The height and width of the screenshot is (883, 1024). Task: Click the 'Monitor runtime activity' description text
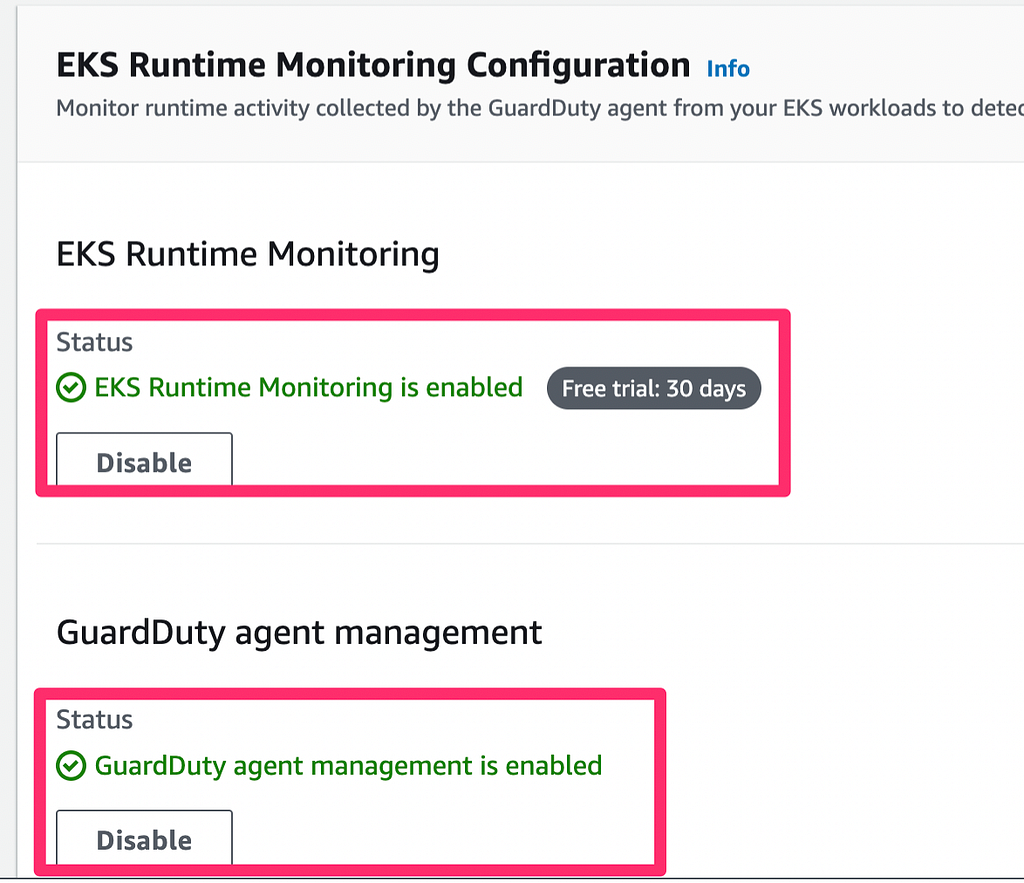point(539,108)
